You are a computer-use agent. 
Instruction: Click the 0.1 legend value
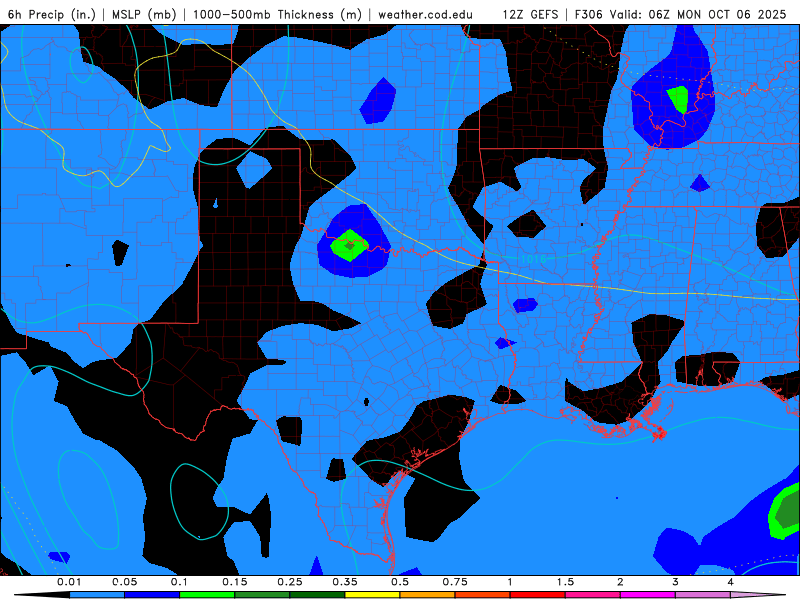(x=179, y=582)
